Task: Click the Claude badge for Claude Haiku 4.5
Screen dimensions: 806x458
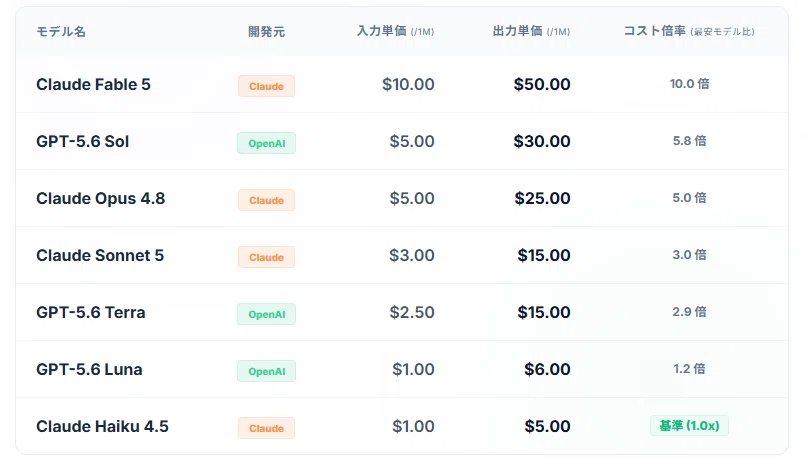Action: coord(266,428)
